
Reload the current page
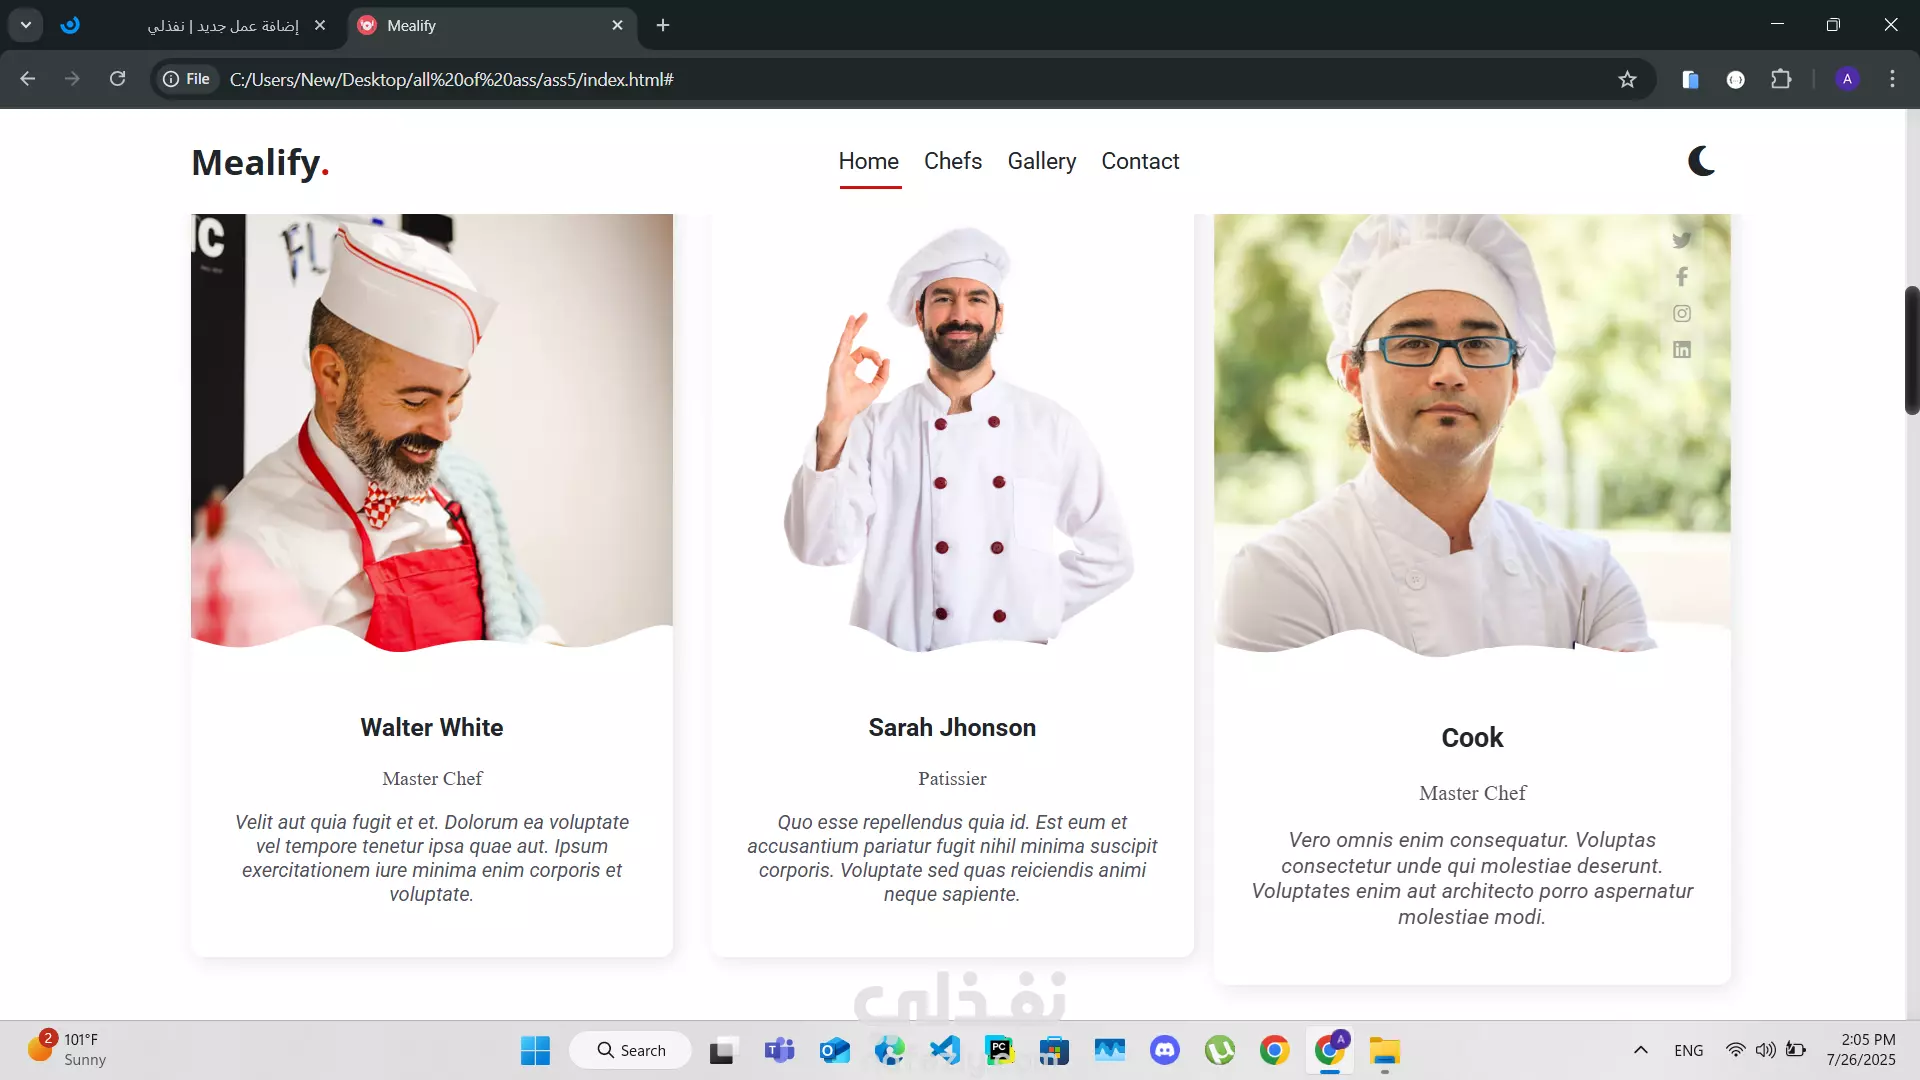coord(117,79)
